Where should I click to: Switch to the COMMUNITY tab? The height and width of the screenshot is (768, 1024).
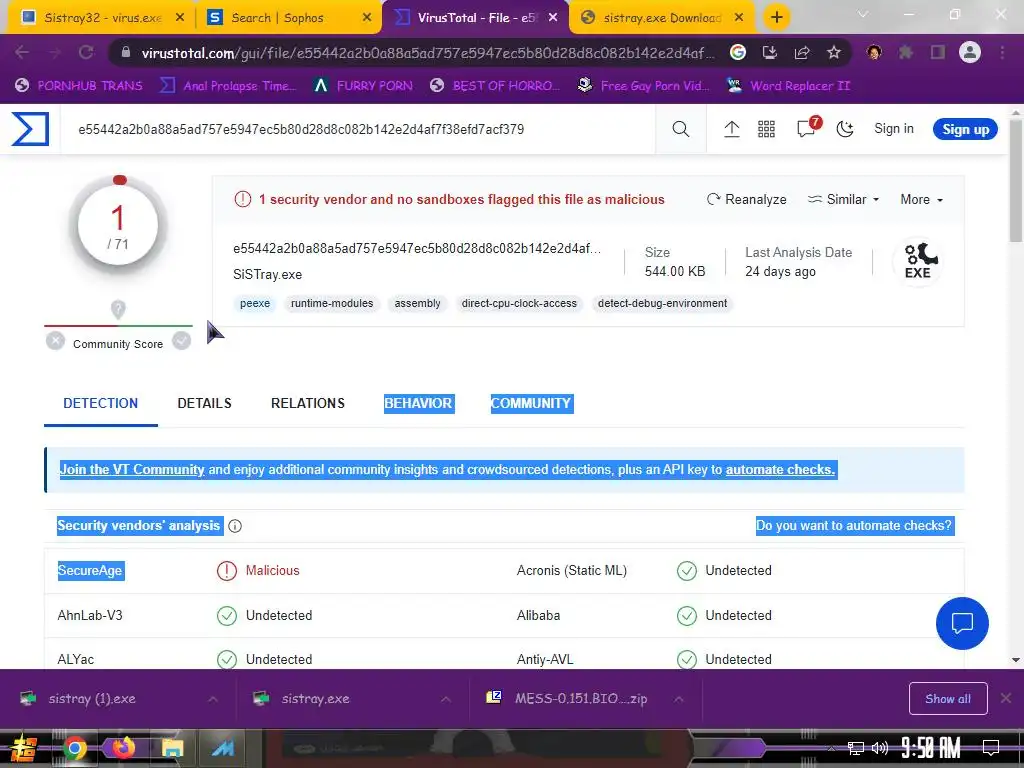click(532, 403)
